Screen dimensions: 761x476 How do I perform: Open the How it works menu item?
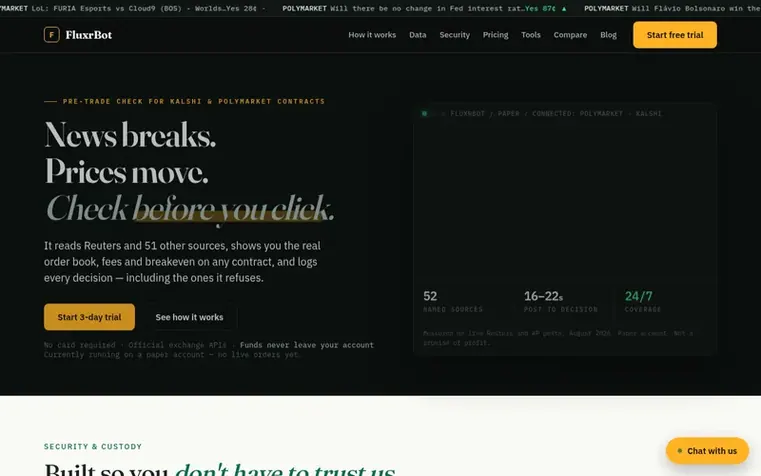tap(372, 35)
